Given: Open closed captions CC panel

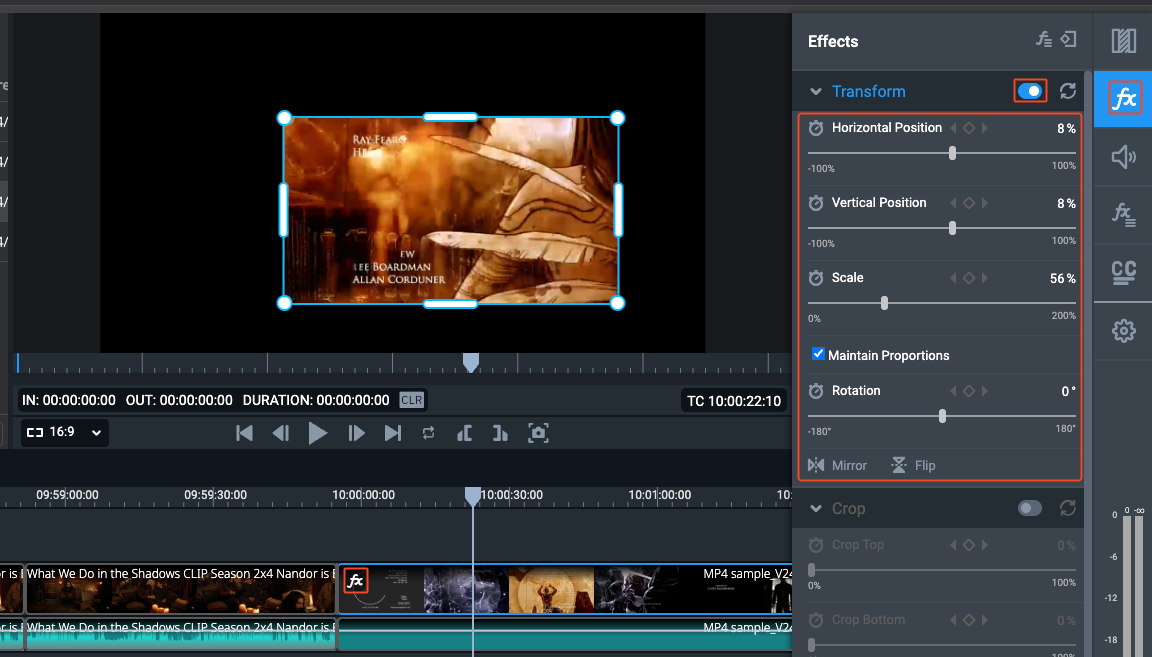Looking at the screenshot, I should click(1123, 272).
